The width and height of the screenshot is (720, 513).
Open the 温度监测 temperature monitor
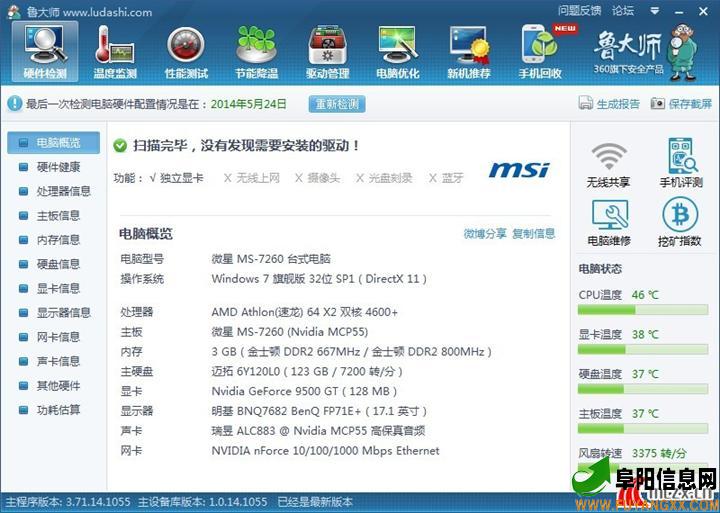coord(115,52)
